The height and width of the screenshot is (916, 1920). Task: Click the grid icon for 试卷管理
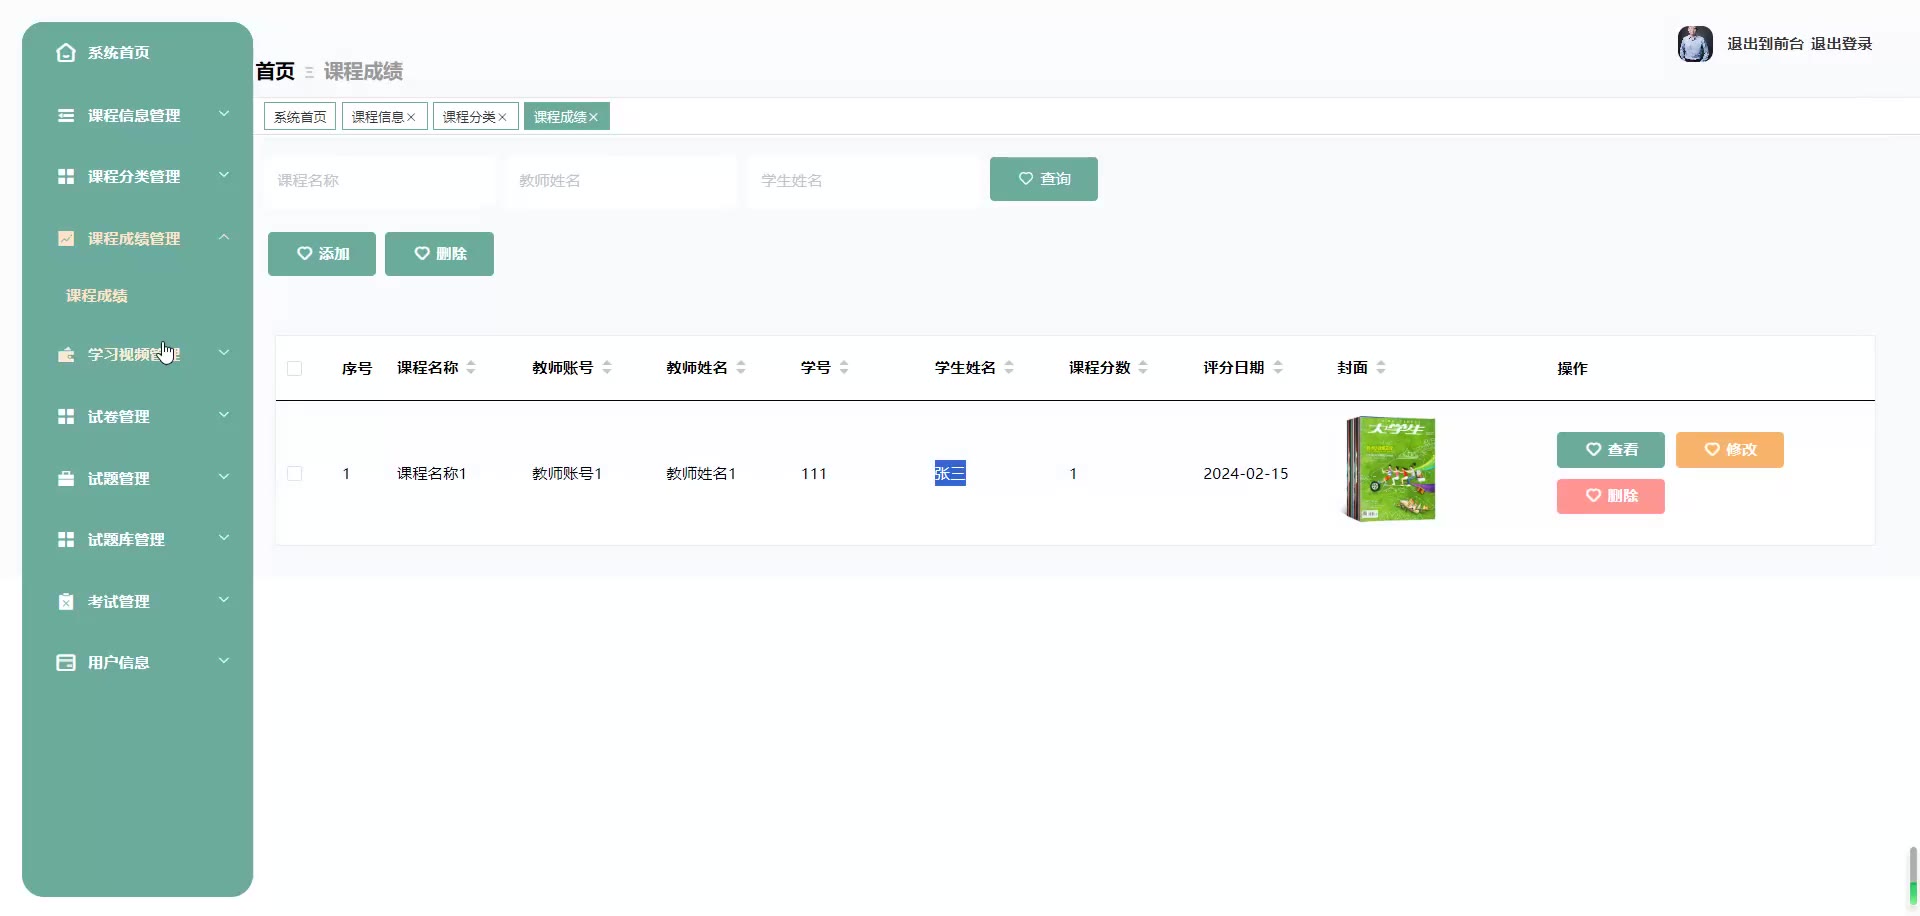[66, 416]
